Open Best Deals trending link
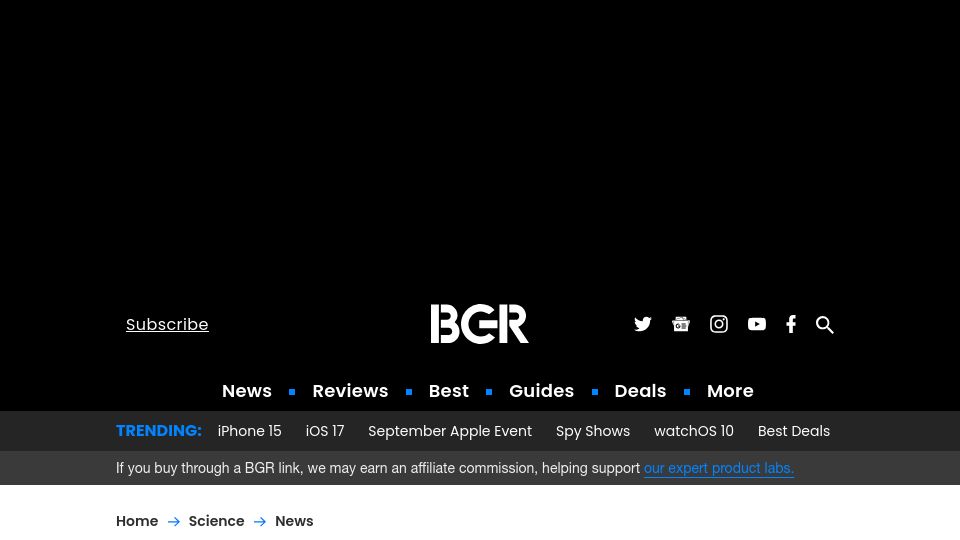The width and height of the screenshot is (960, 540). [x=794, y=431]
